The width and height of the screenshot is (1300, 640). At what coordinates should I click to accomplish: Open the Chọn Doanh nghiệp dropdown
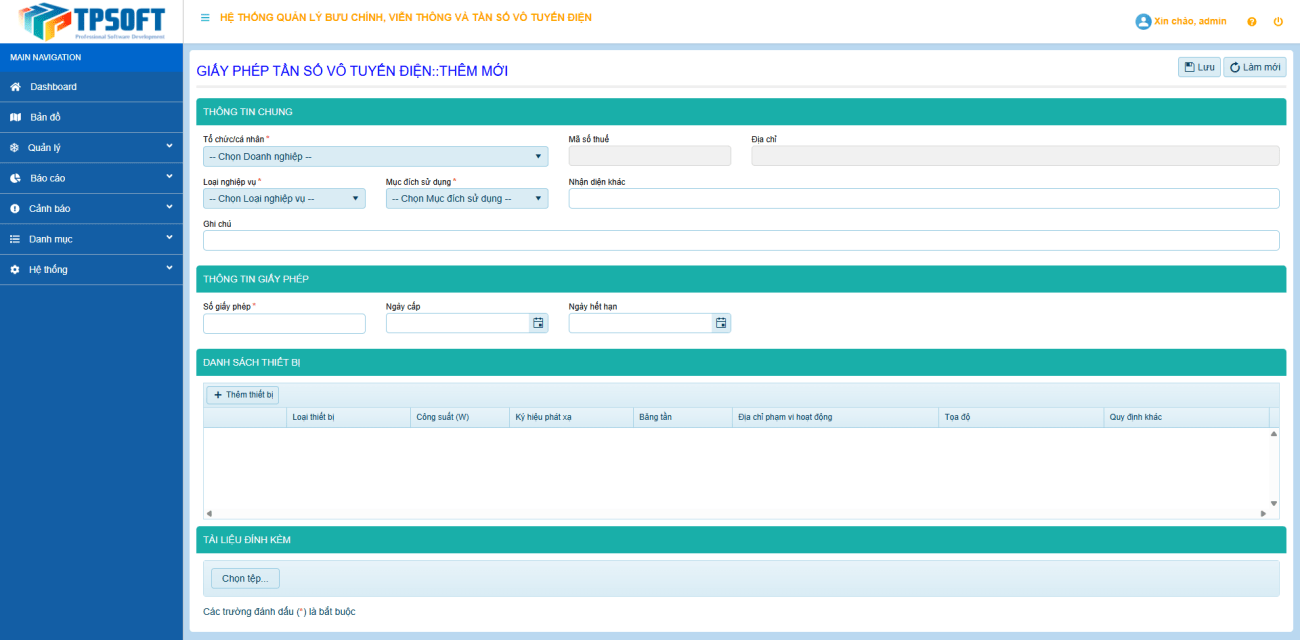pos(375,157)
